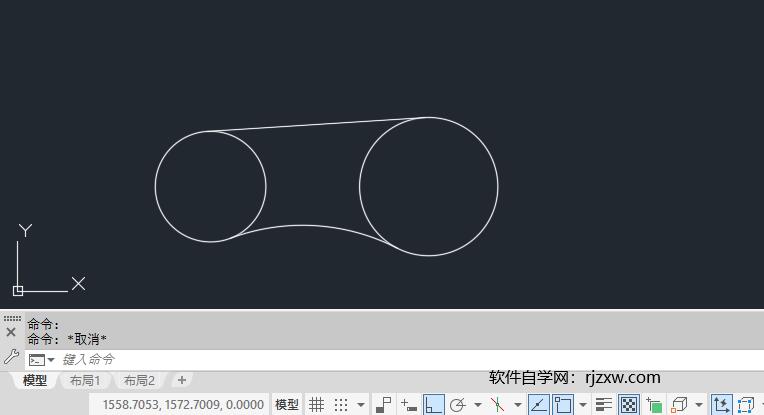Click the UCS origin icon
This screenshot has height=415, width=764.
tap(18, 291)
